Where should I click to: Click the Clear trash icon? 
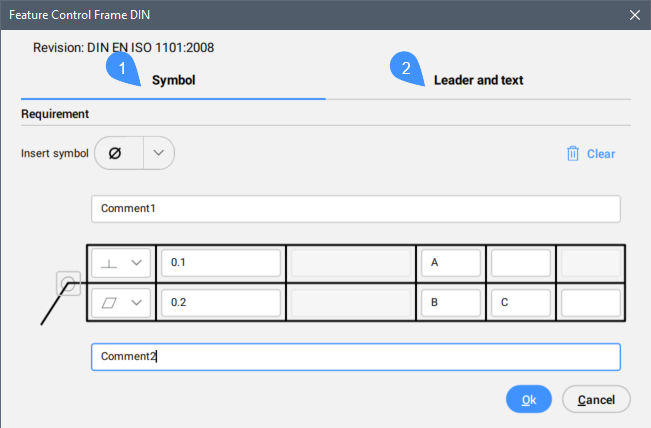pyautogui.click(x=573, y=154)
